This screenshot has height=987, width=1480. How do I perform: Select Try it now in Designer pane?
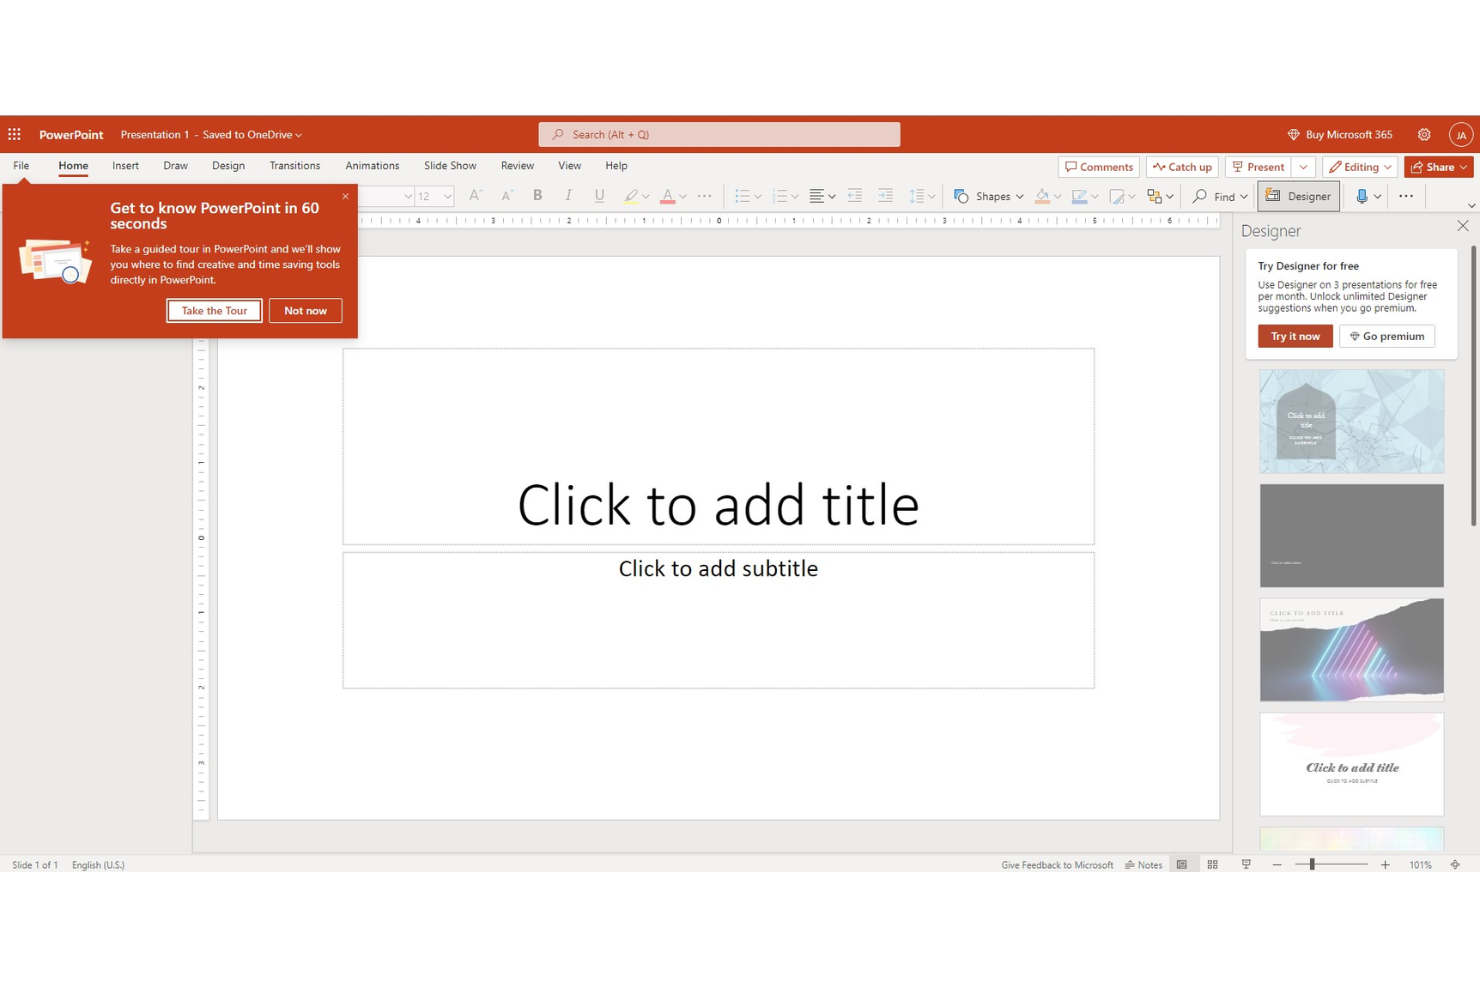(1294, 336)
